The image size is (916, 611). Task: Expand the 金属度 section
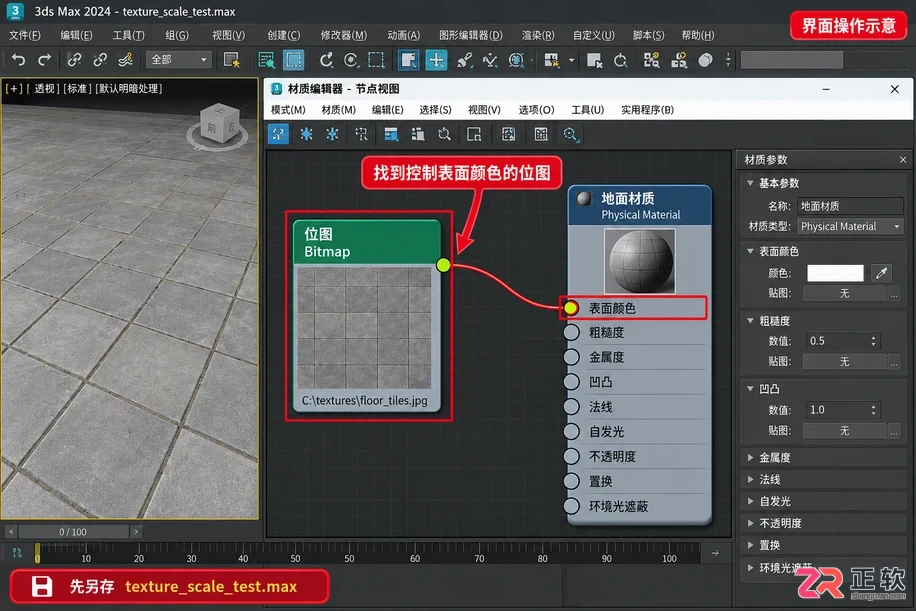pyautogui.click(x=751, y=457)
